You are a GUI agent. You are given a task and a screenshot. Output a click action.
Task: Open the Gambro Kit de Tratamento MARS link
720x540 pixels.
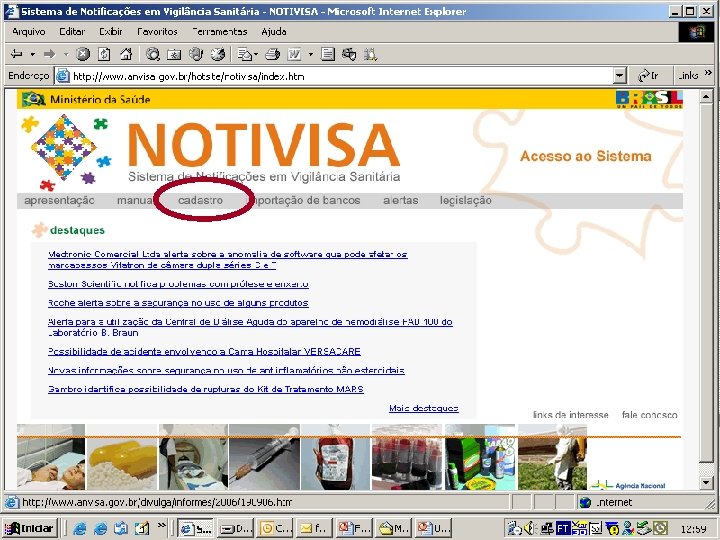click(206, 389)
